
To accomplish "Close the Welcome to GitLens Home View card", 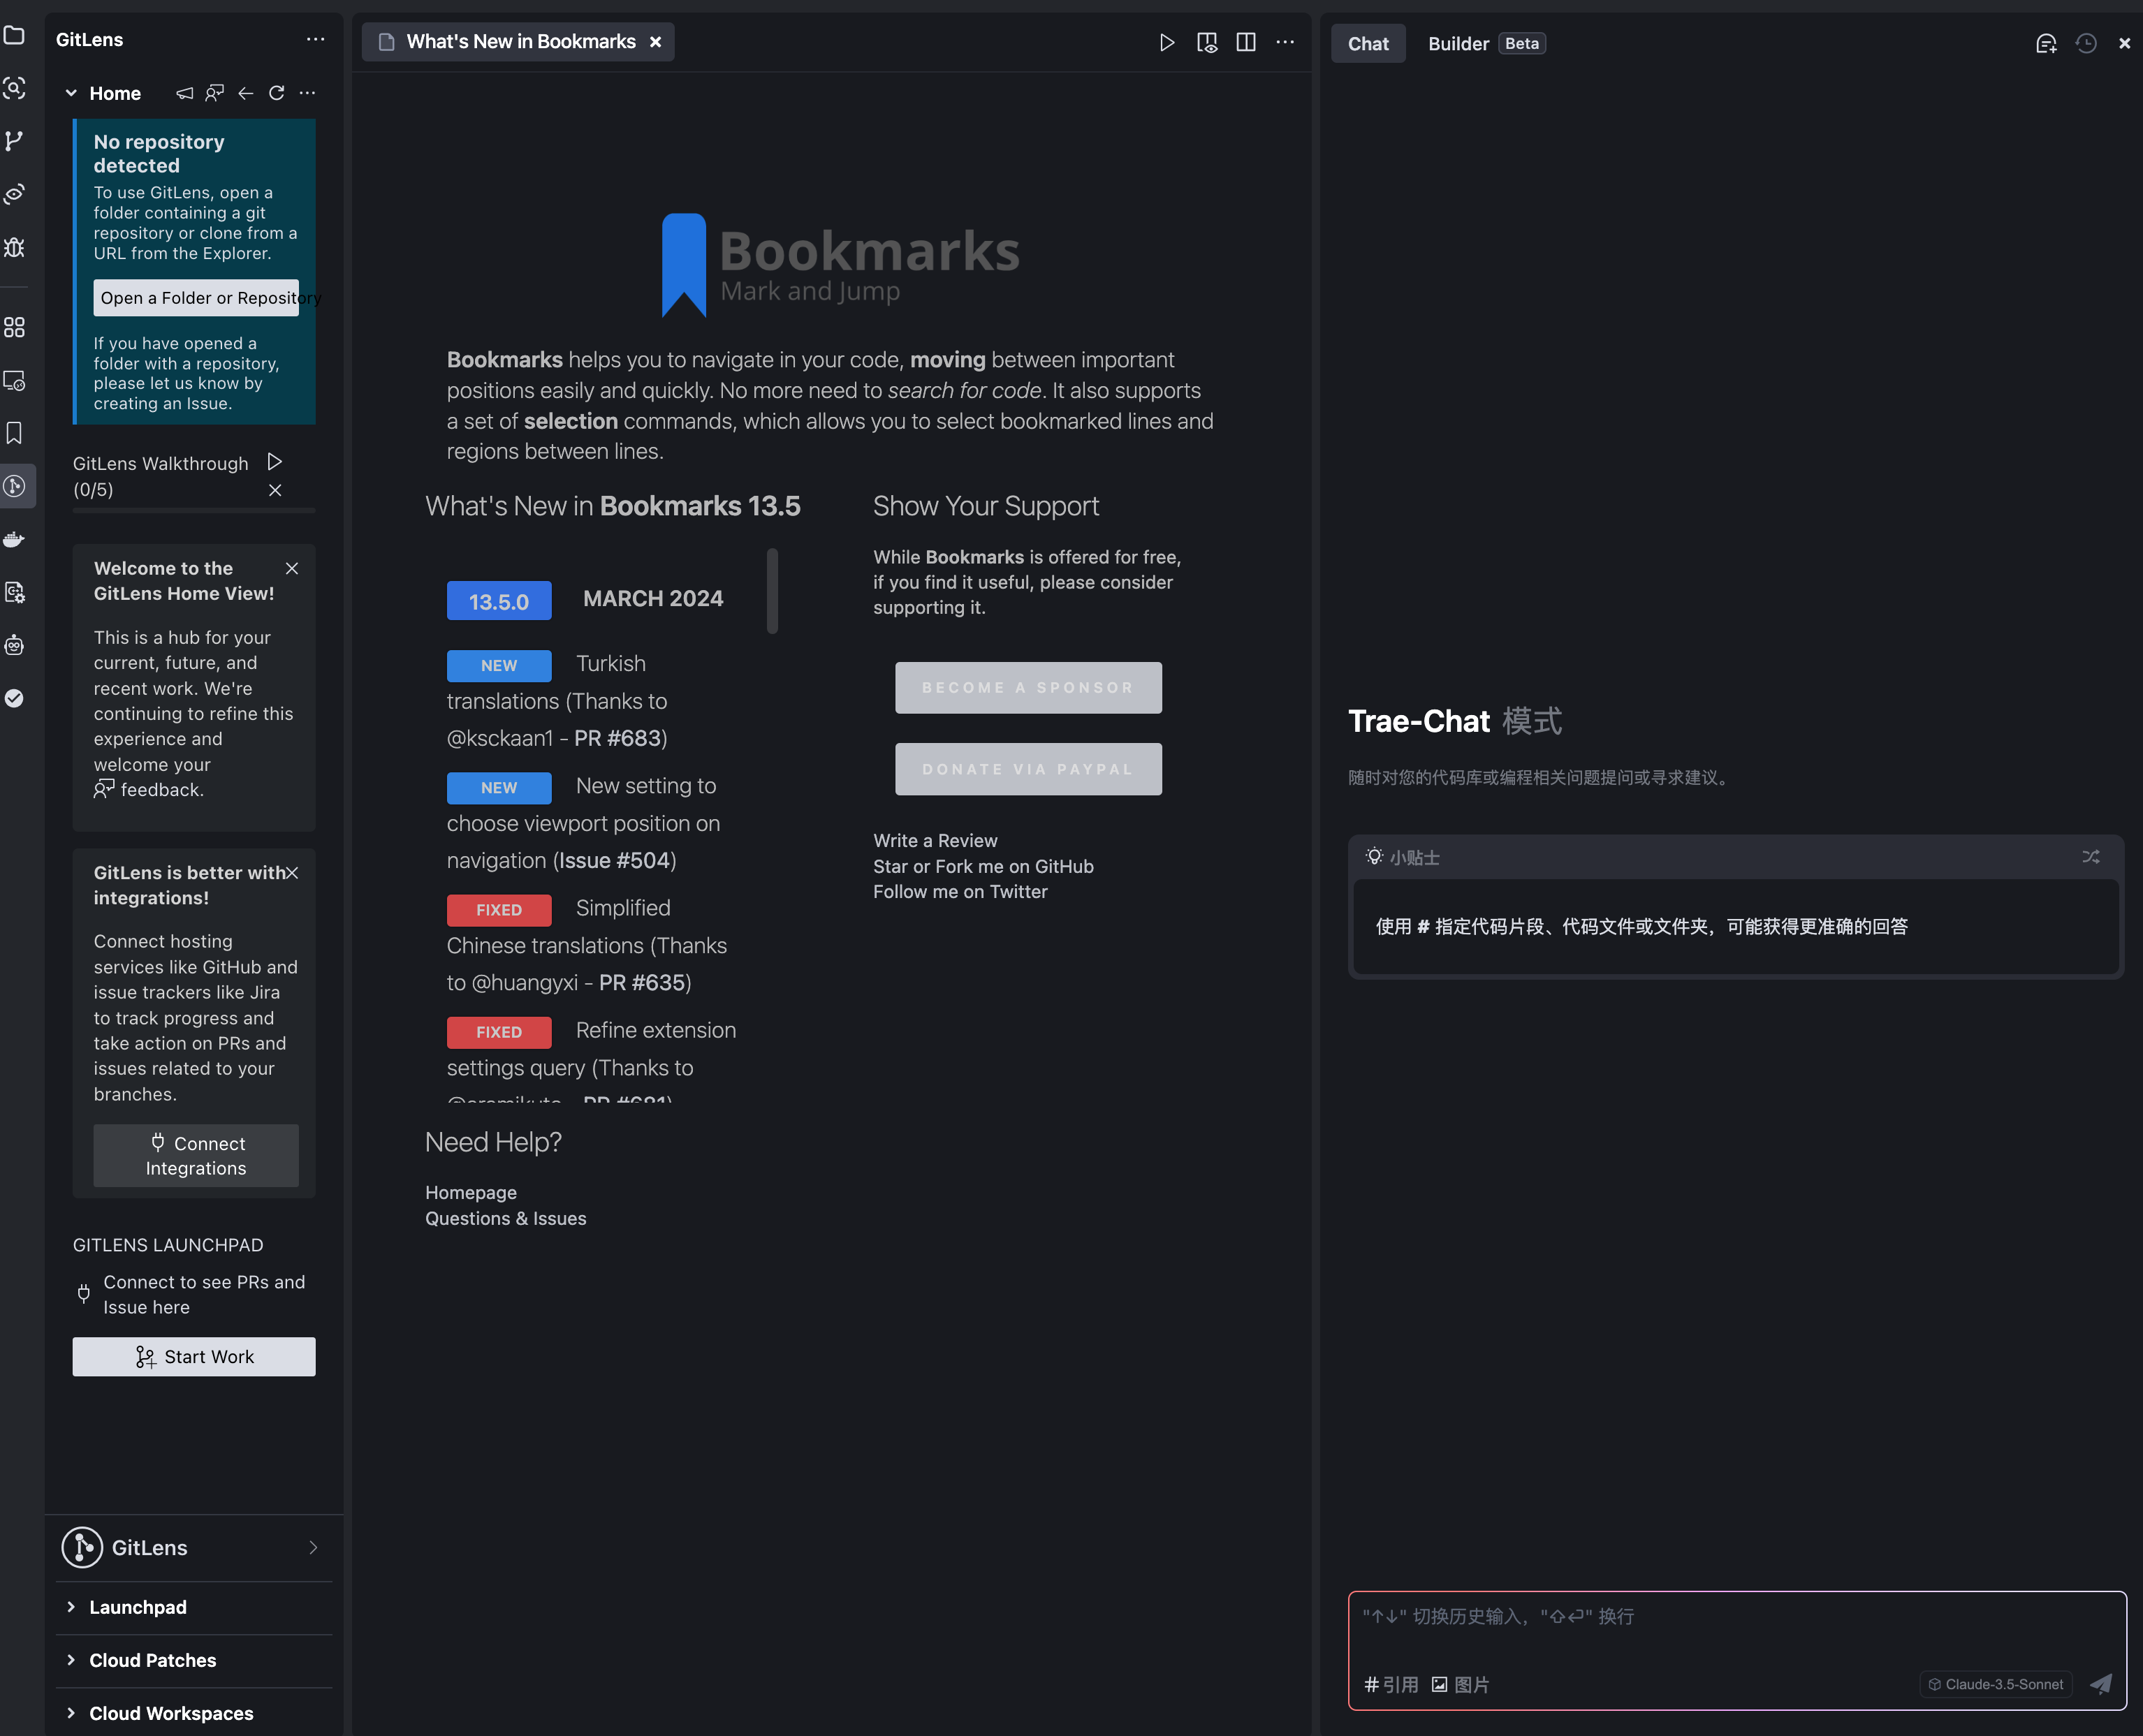I will (292, 568).
